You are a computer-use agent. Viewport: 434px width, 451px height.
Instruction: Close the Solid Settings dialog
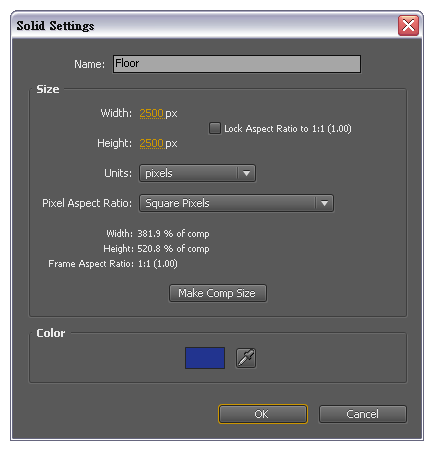408,25
